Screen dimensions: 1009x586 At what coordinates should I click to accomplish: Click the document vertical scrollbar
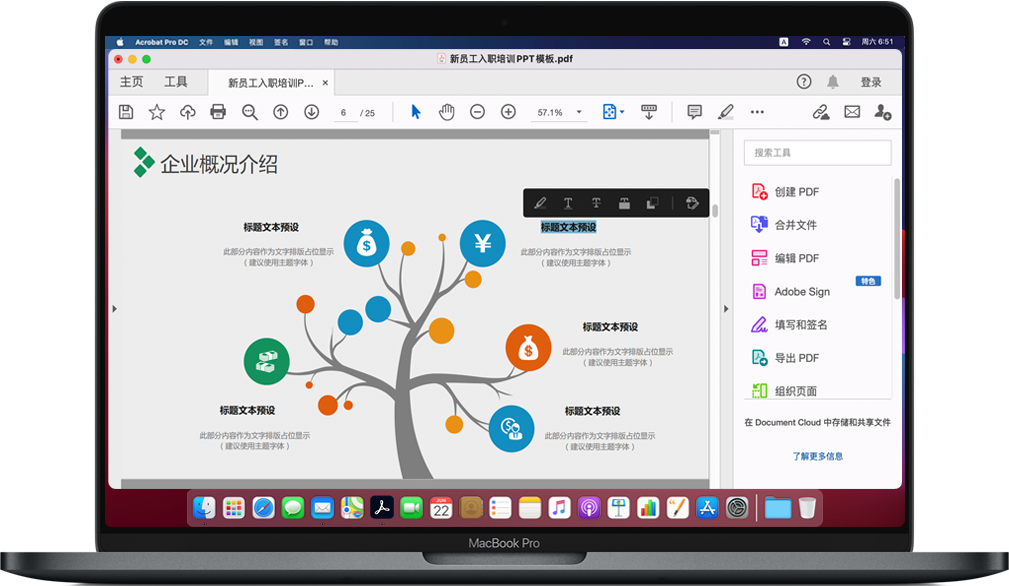coord(714,210)
